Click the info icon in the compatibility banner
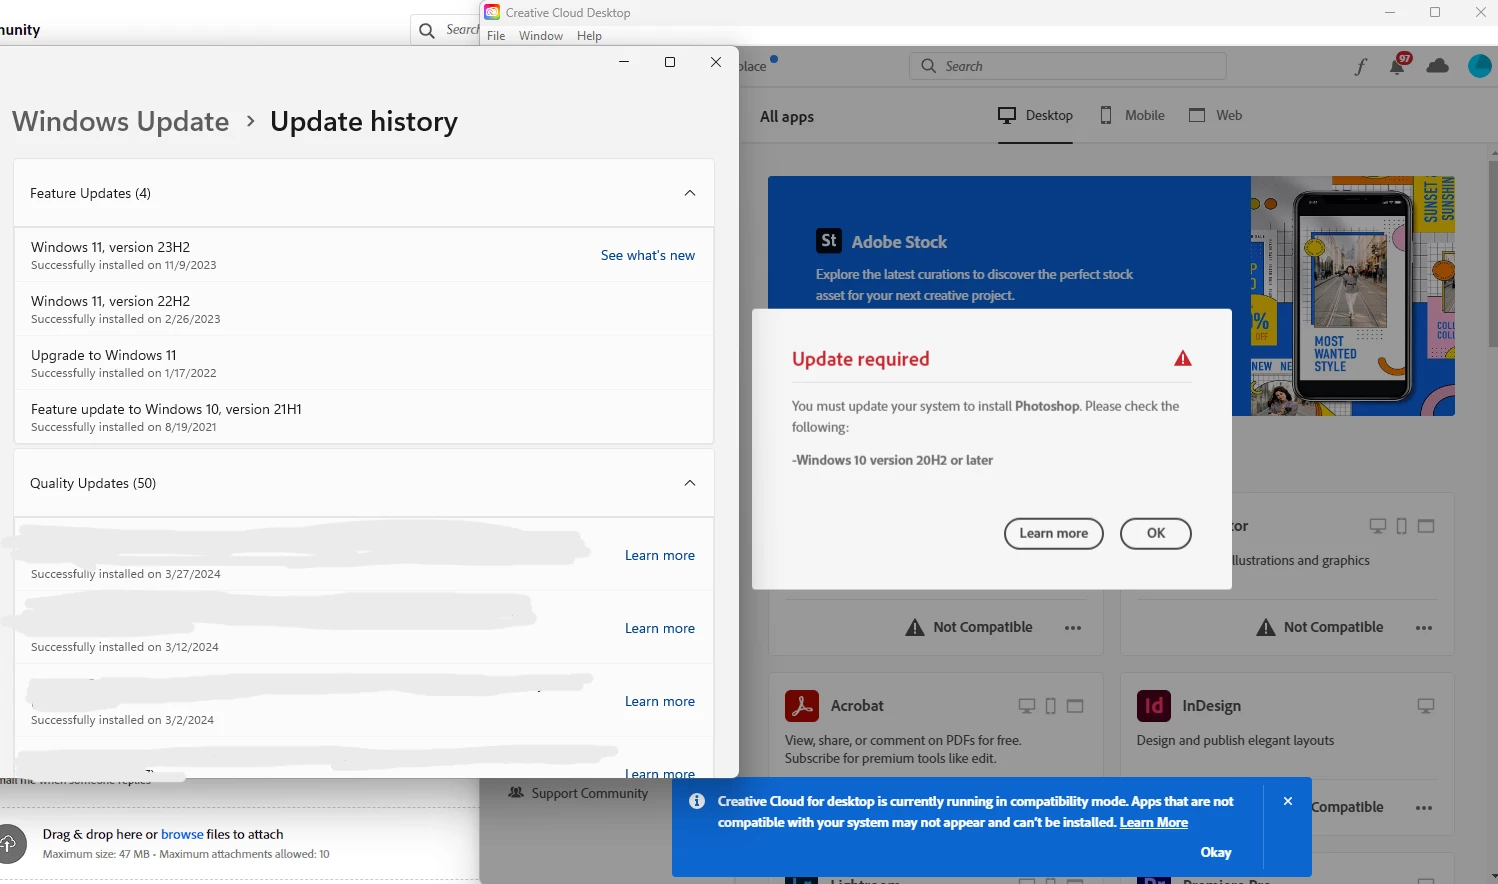This screenshot has width=1498, height=884. click(x=697, y=801)
